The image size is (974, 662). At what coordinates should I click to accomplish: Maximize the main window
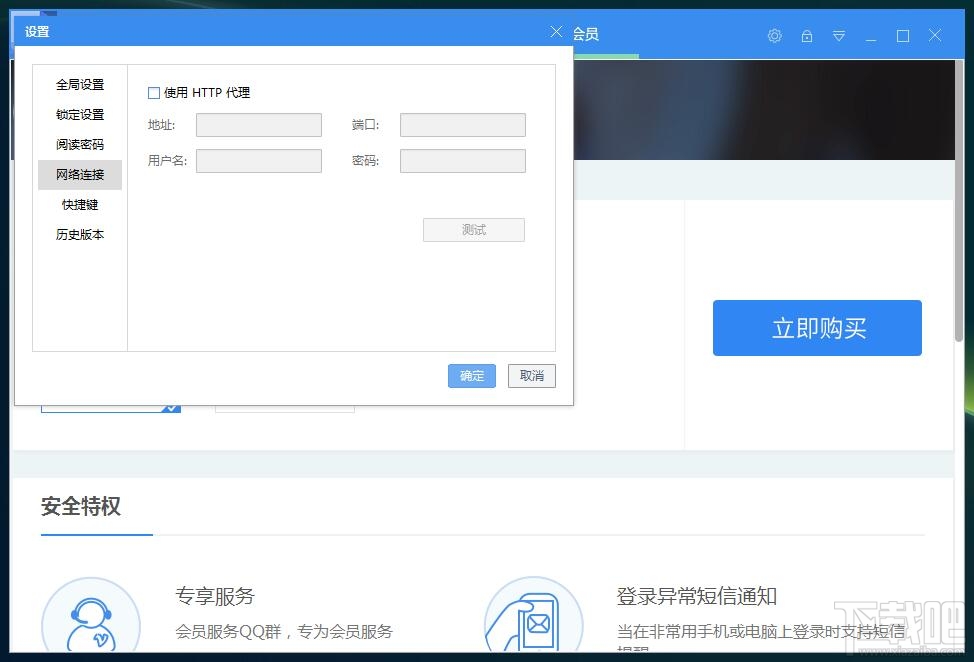coord(903,35)
